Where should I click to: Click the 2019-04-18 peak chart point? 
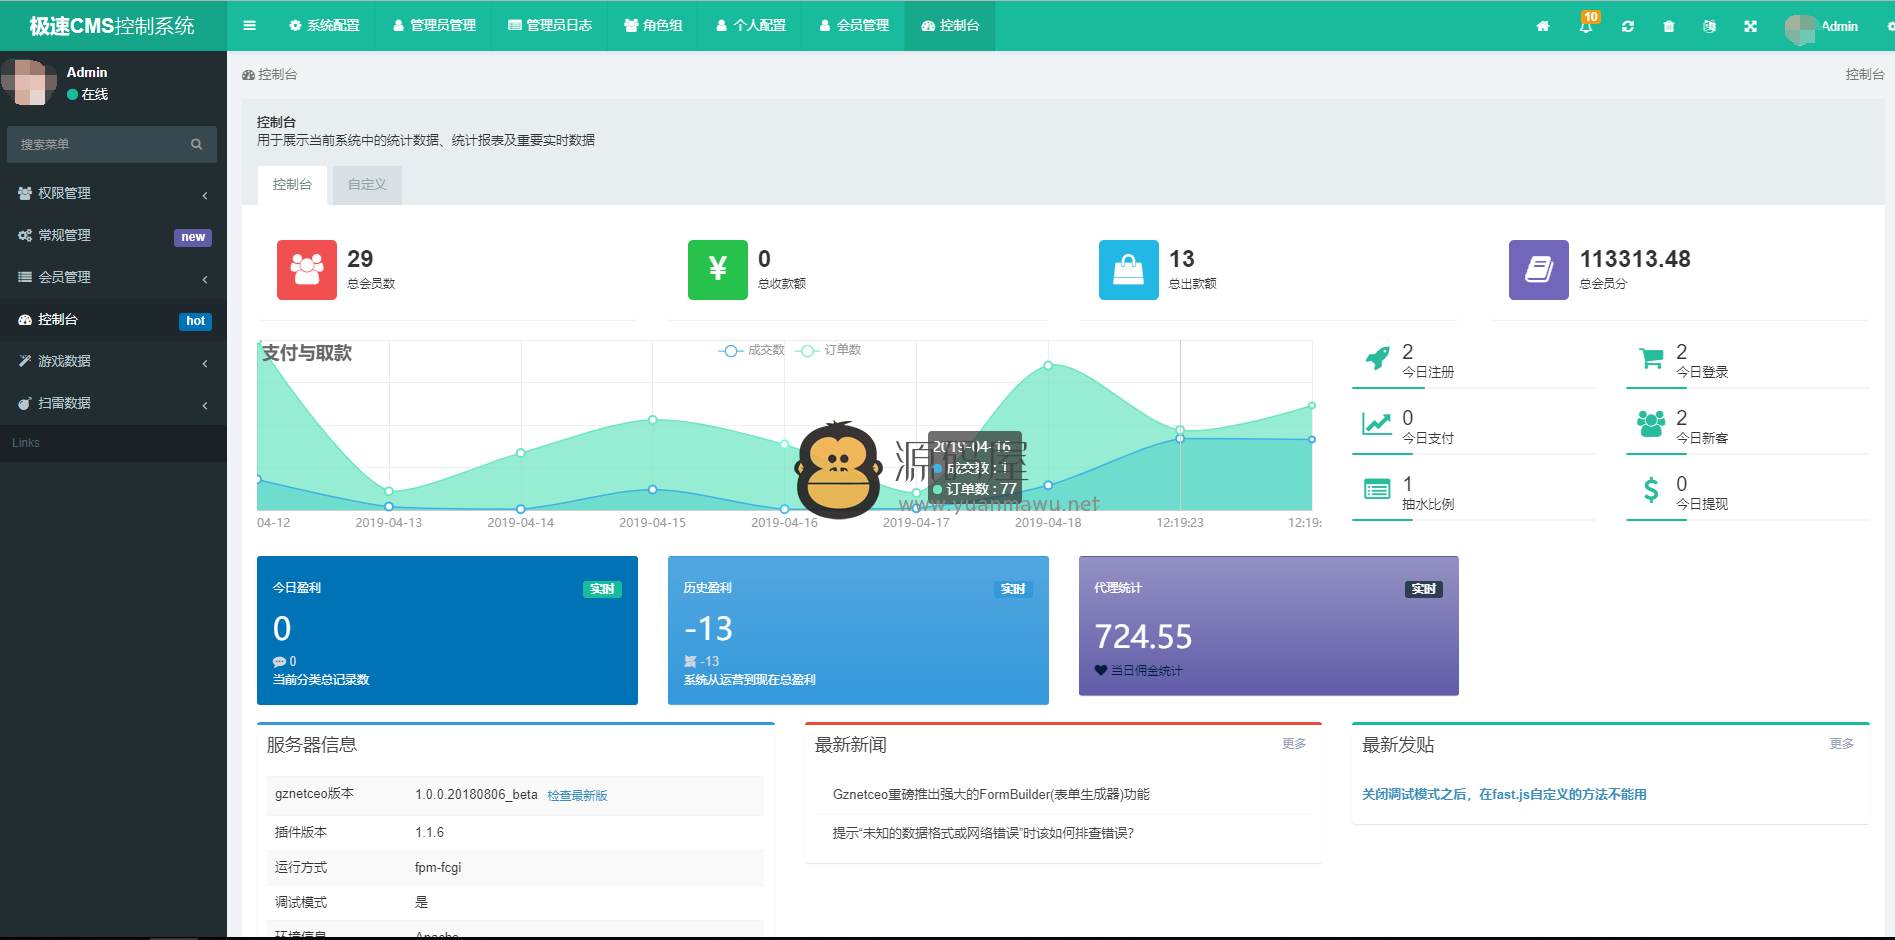[x=1048, y=365]
